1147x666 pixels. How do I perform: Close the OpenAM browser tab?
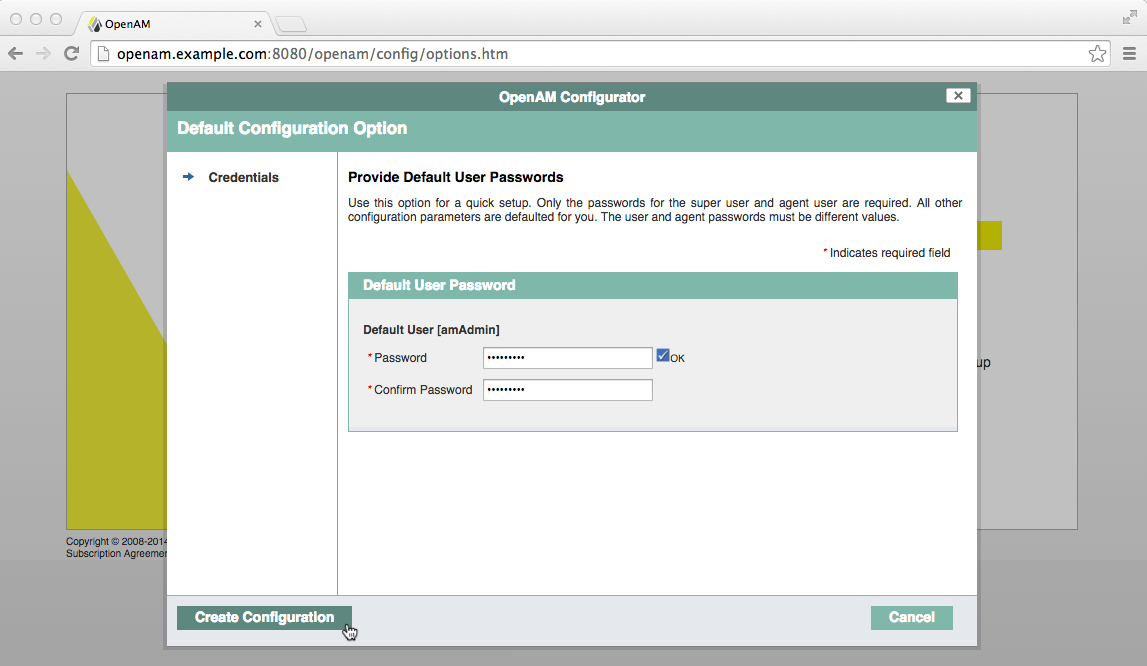(x=257, y=24)
